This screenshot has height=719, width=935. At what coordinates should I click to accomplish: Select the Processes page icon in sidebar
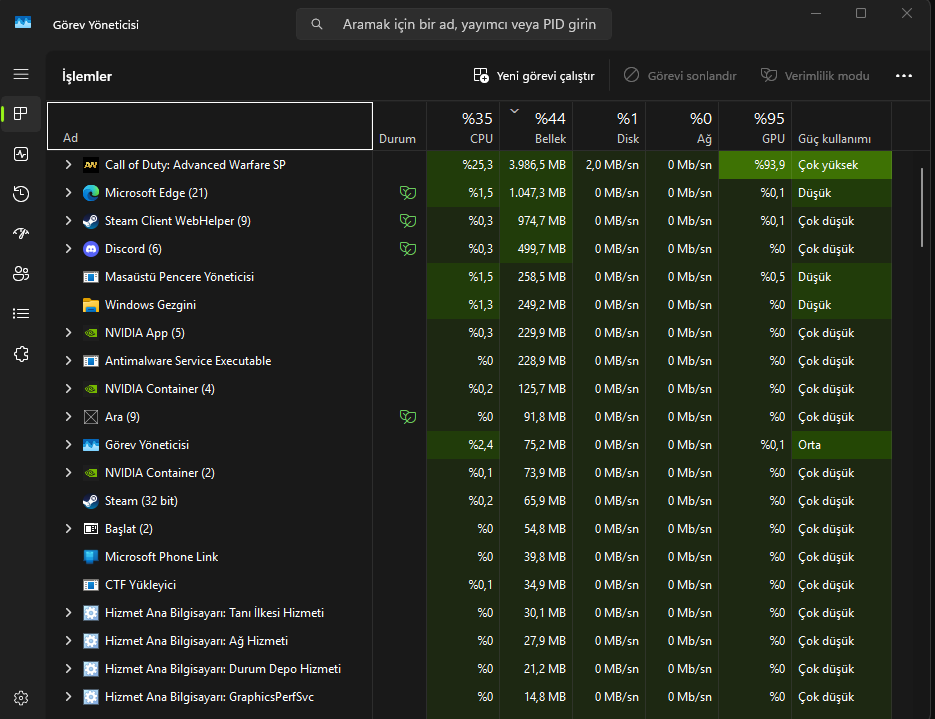21,113
